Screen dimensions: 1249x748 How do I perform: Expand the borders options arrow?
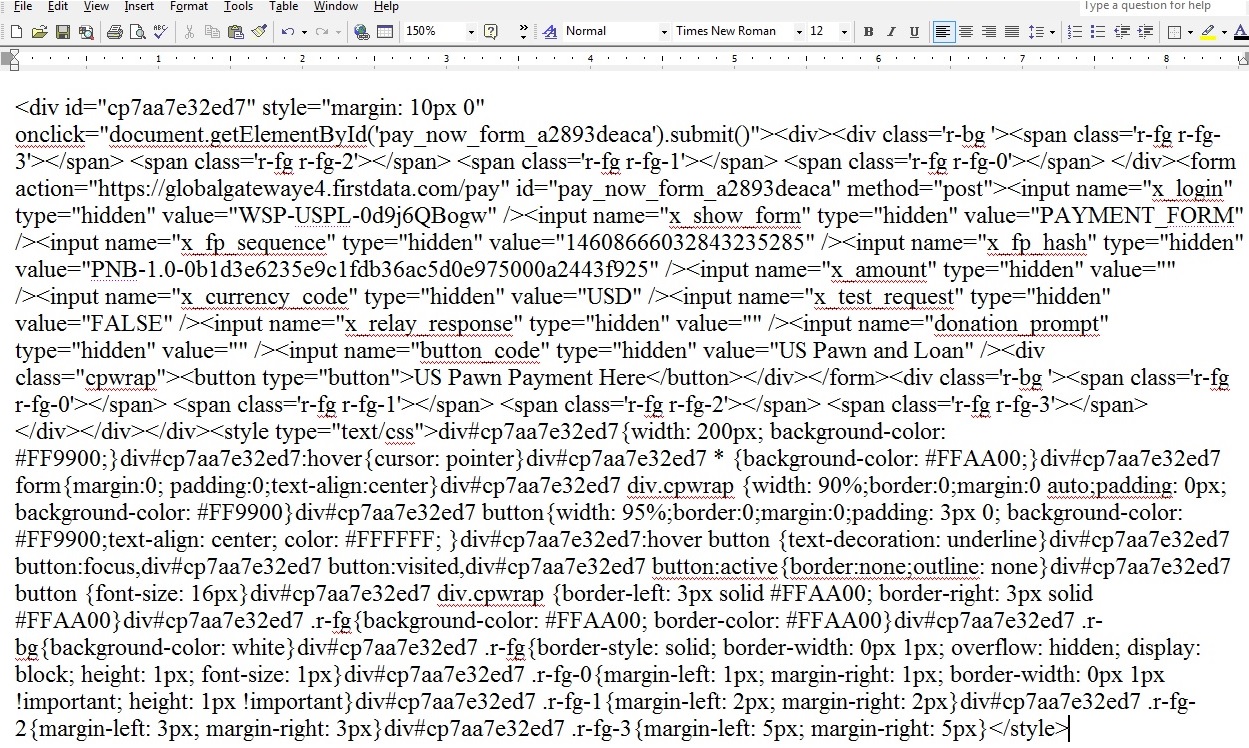coord(1190,32)
